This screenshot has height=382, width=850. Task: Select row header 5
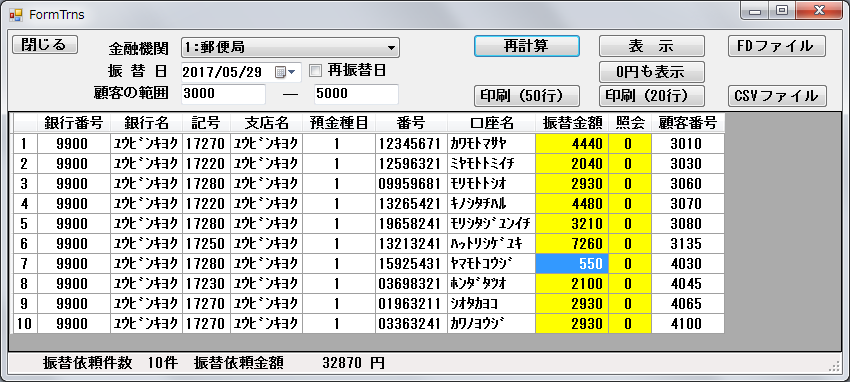[x=24, y=224]
